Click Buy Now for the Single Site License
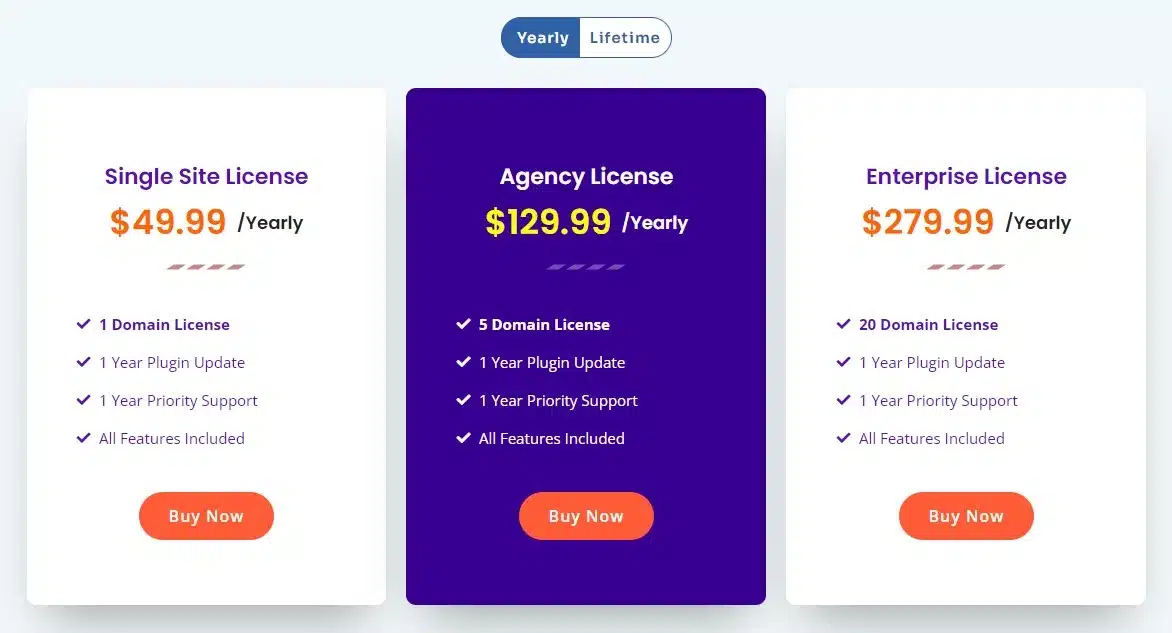The height and width of the screenshot is (633, 1172). pyautogui.click(x=206, y=516)
